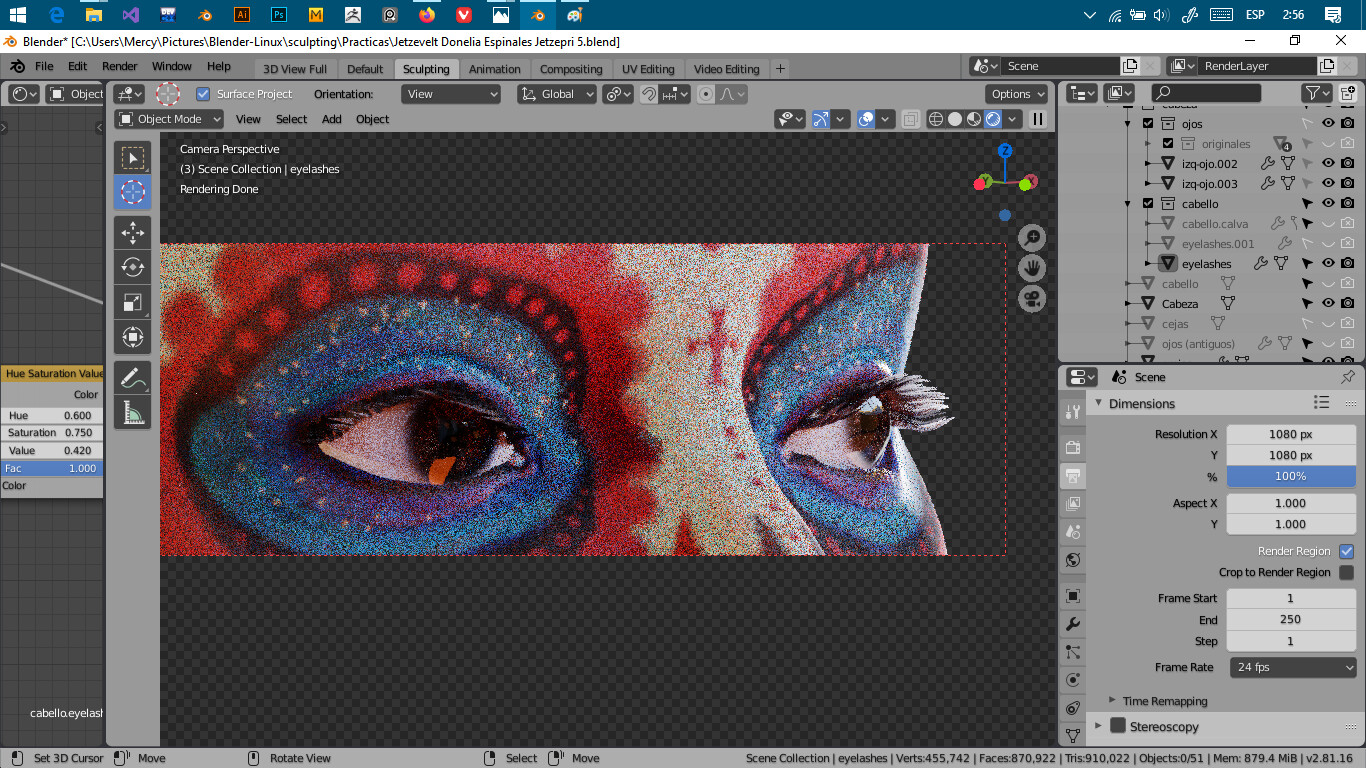
Task: Expand the Time Remapping panel
Action: pyautogui.click(x=1164, y=701)
